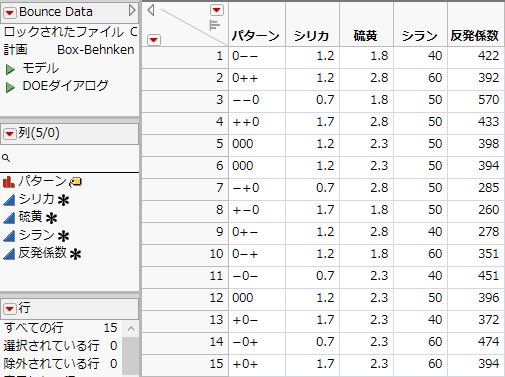505x377 pixels.
Task: Click the column search magnifier icon
Action: tap(6, 158)
